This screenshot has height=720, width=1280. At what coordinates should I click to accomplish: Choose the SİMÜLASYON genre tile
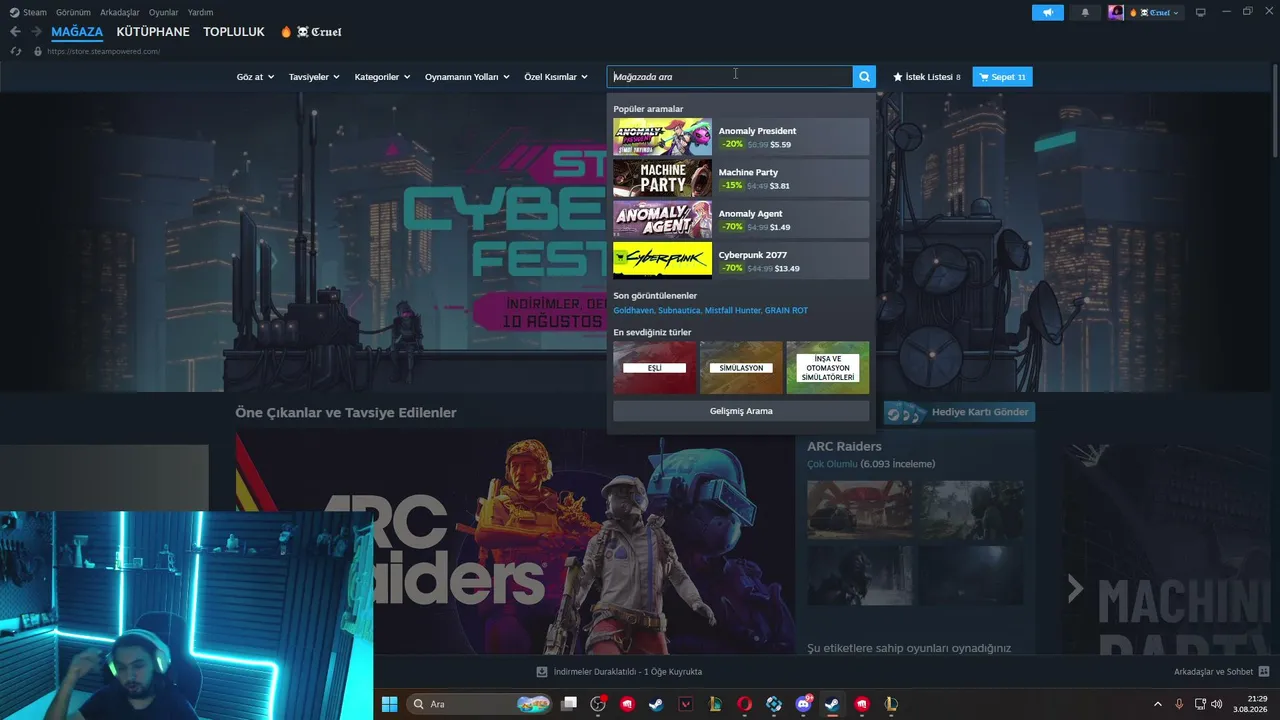point(741,367)
